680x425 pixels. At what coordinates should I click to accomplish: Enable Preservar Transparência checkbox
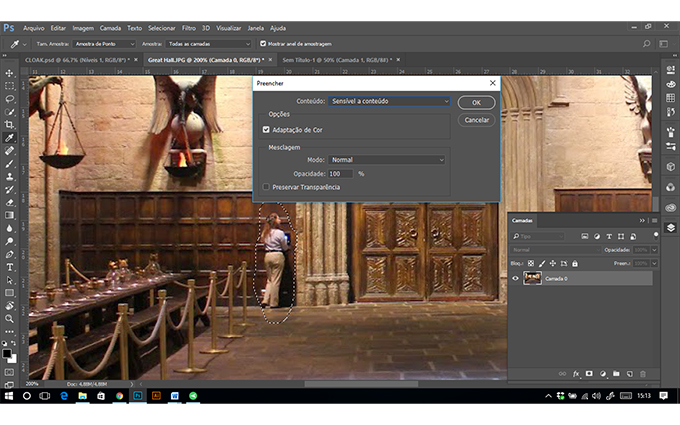[266, 187]
